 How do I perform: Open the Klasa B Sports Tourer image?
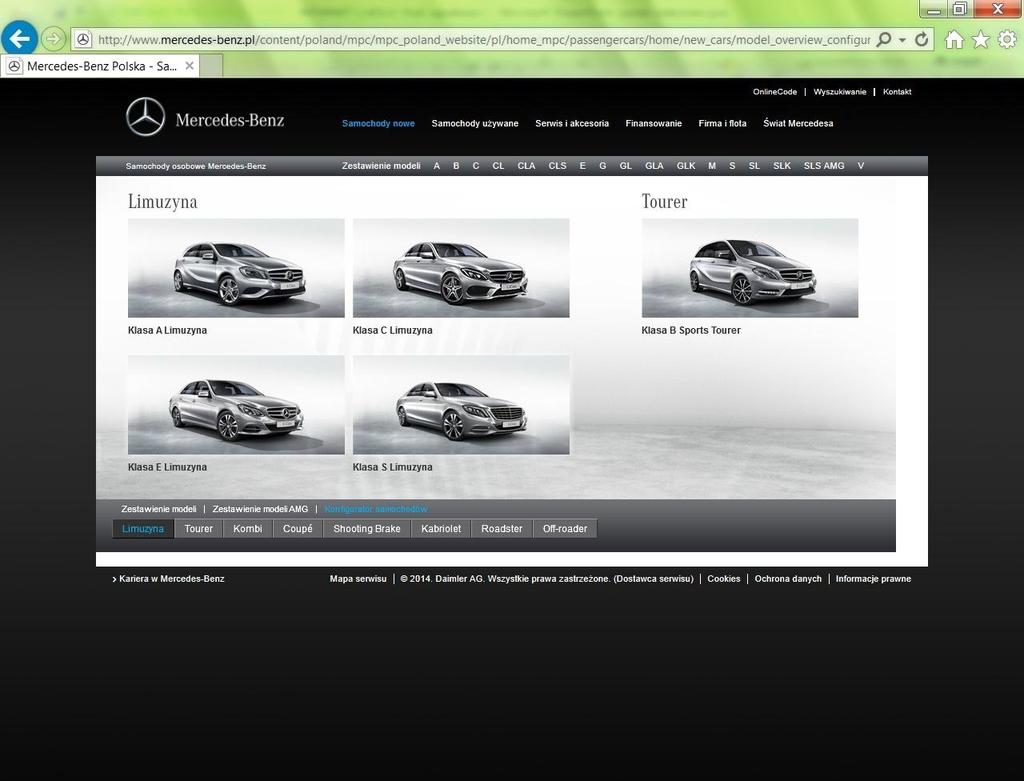750,268
